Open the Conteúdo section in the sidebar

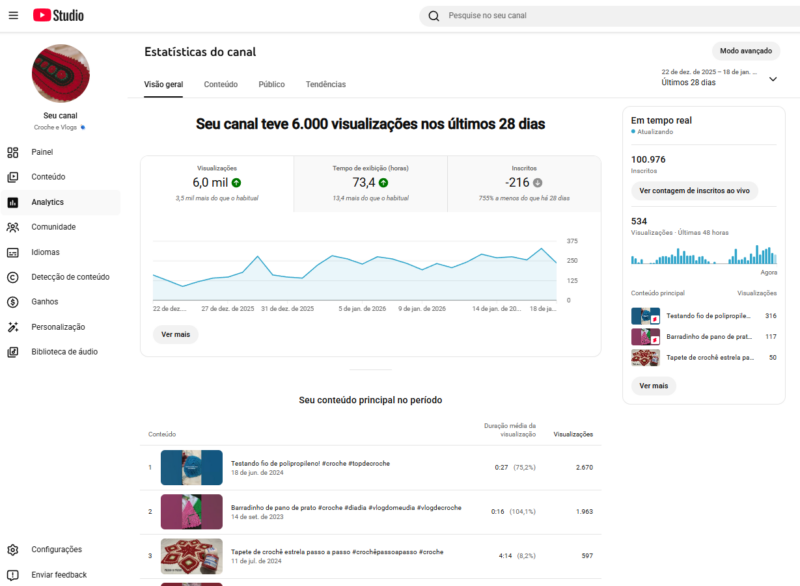(52, 177)
